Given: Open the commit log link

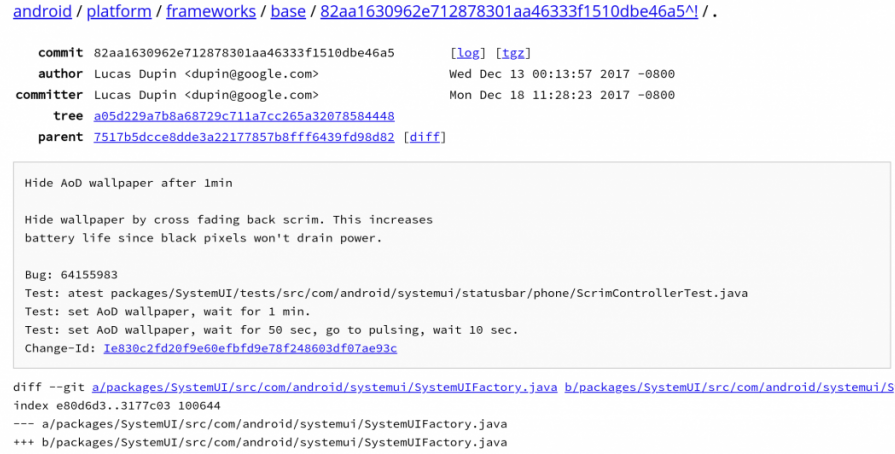Looking at the screenshot, I should (466, 53).
